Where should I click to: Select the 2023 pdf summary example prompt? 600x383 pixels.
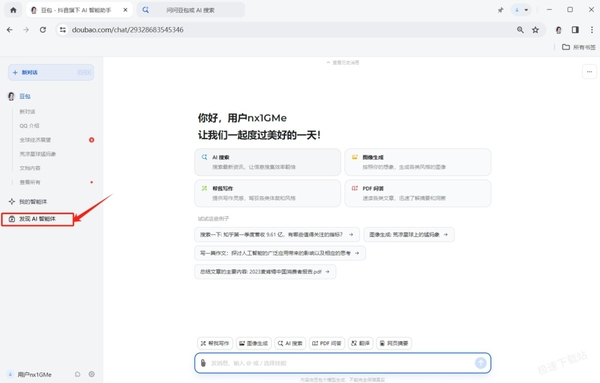tap(265, 272)
